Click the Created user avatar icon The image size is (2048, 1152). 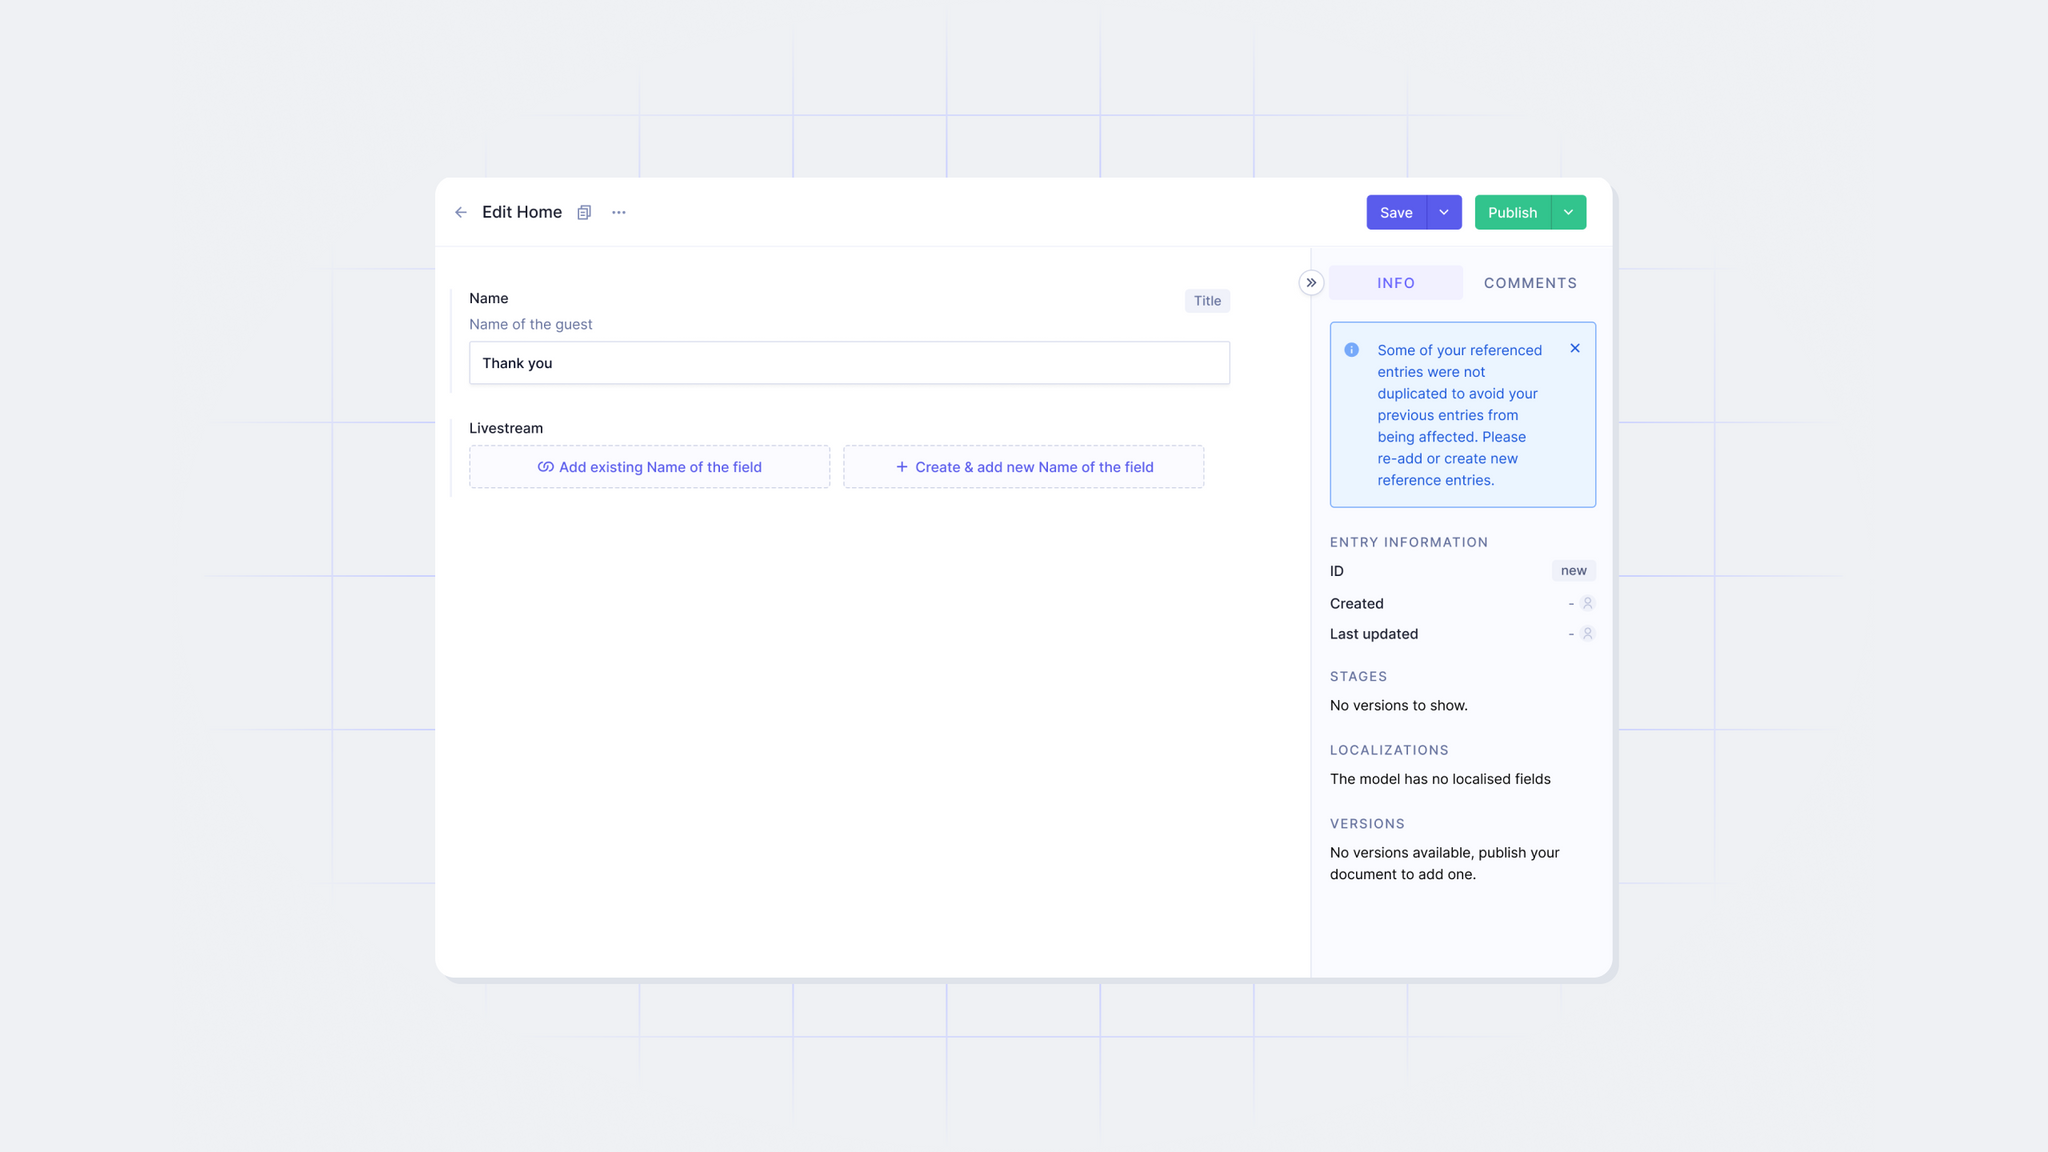pyautogui.click(x=1587, y=603)
